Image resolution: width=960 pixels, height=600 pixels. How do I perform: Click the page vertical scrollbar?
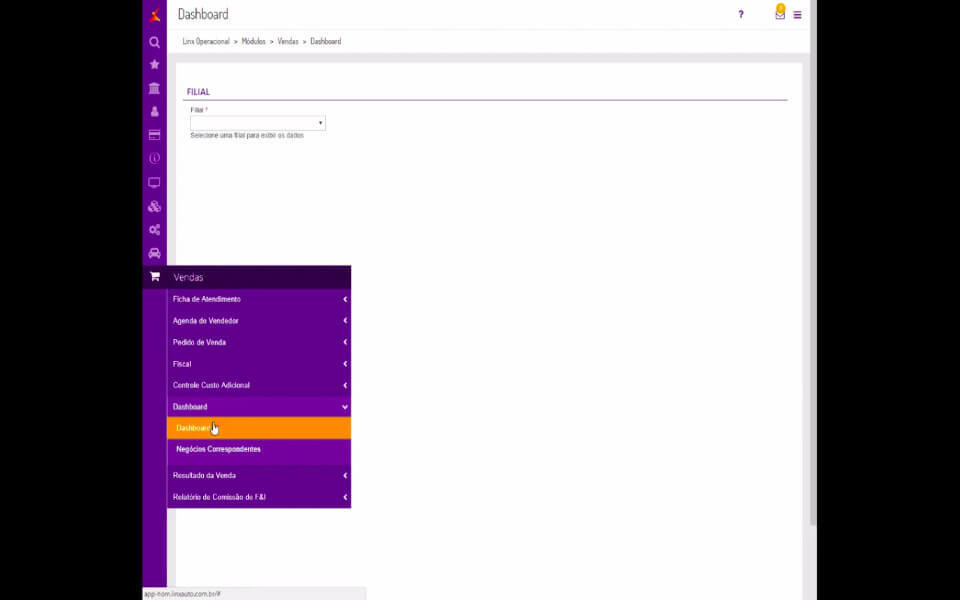click(x=813, y=263)
